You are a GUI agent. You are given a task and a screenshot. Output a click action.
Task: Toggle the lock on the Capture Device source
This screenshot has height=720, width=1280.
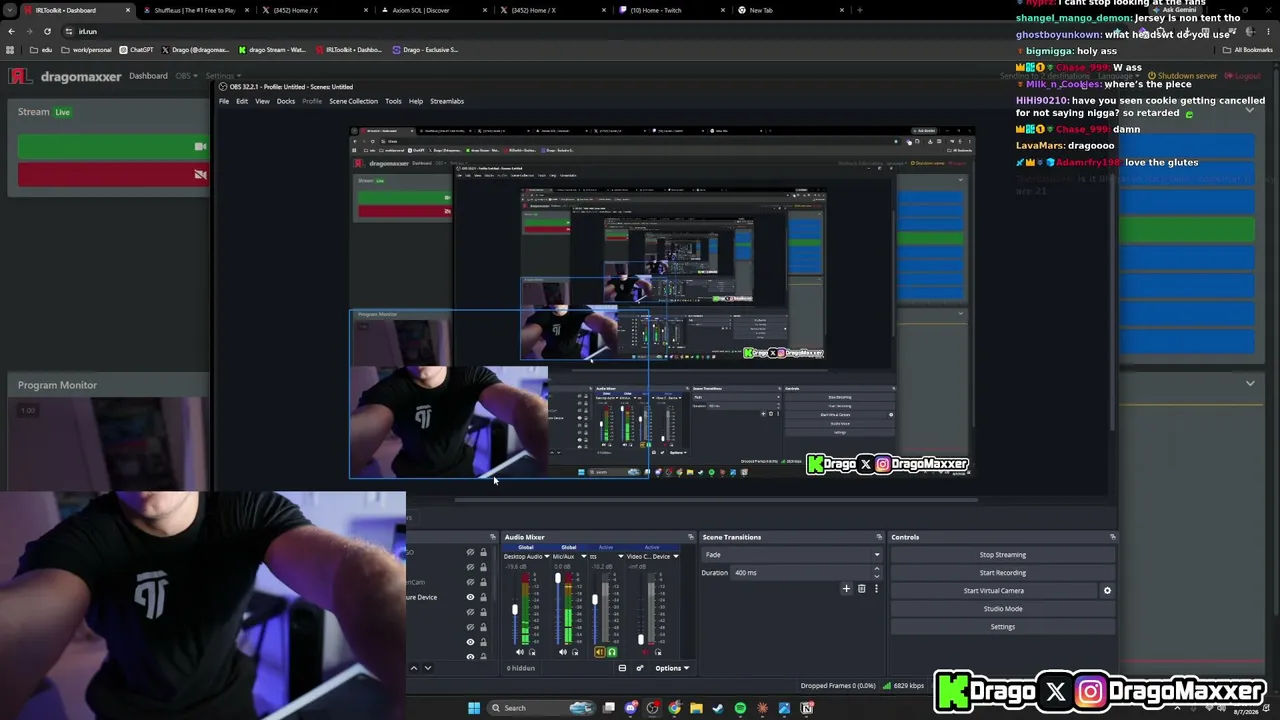483,597
